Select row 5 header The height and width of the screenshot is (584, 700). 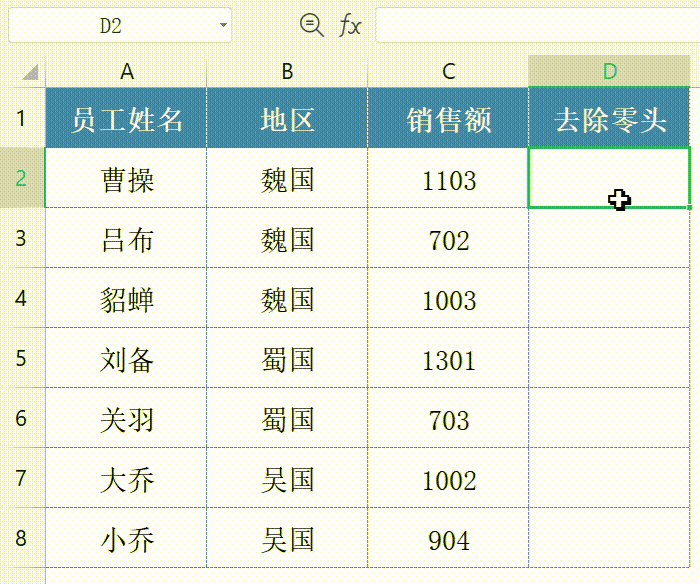click(x=22, y=358)
